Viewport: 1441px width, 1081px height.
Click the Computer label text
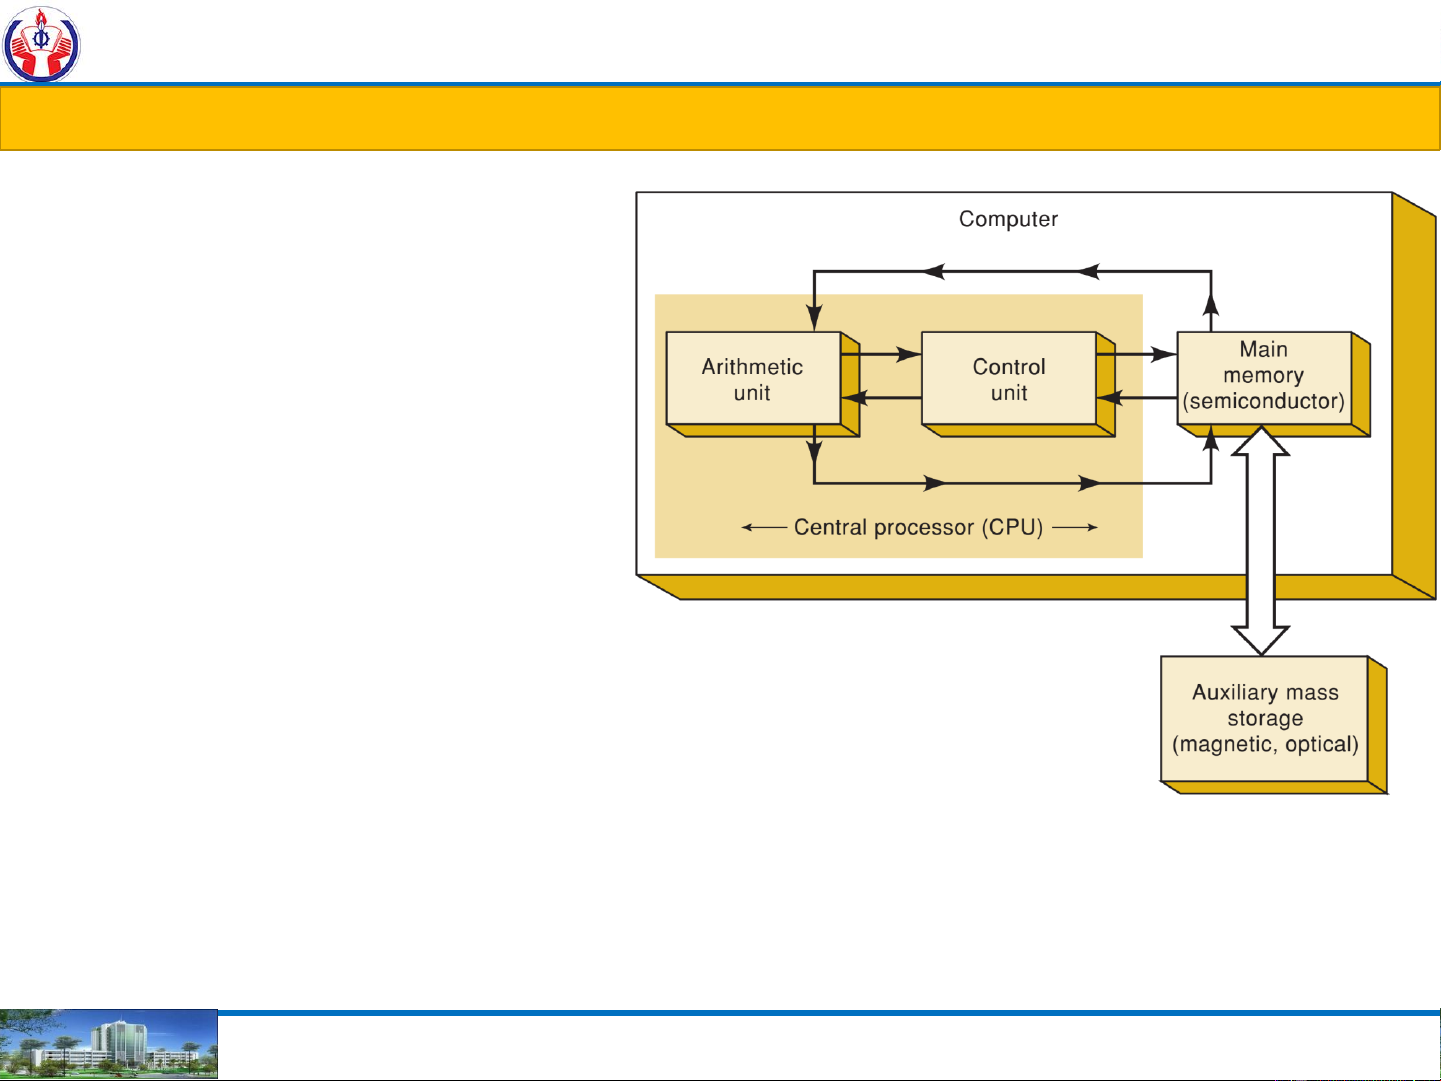[1008, 219]
